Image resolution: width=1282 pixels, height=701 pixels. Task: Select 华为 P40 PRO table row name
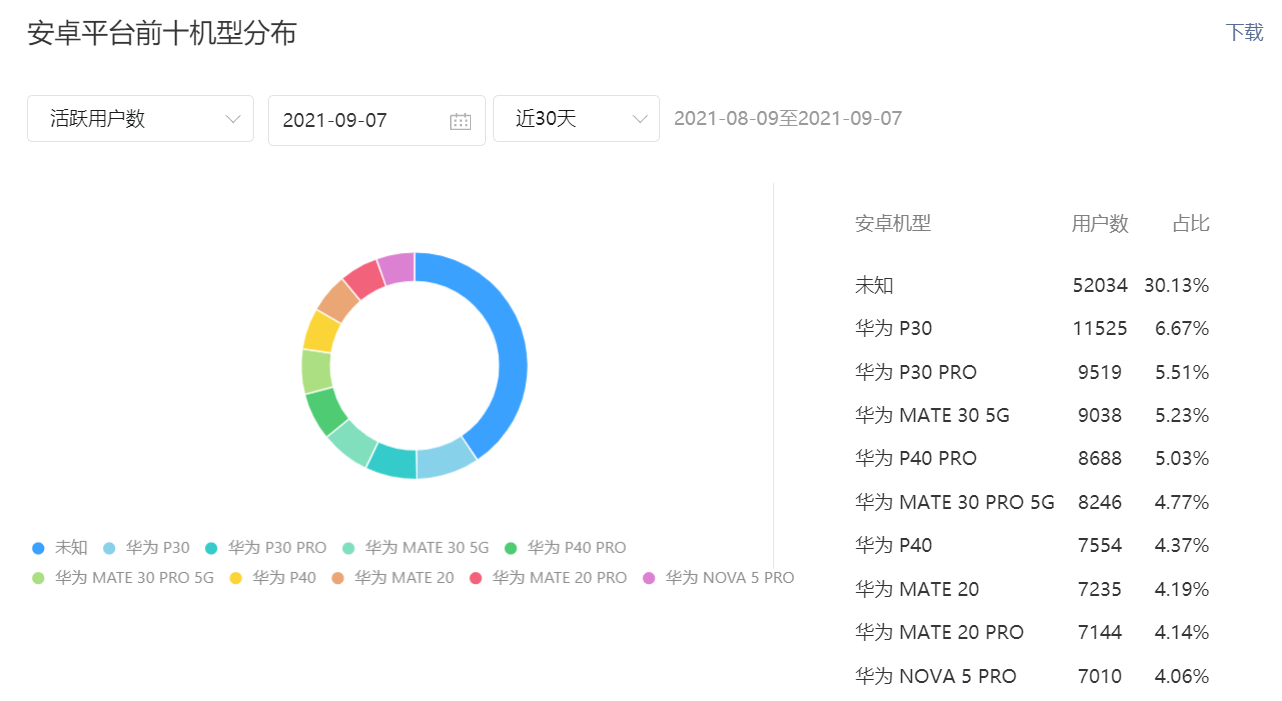pos(916,458)
